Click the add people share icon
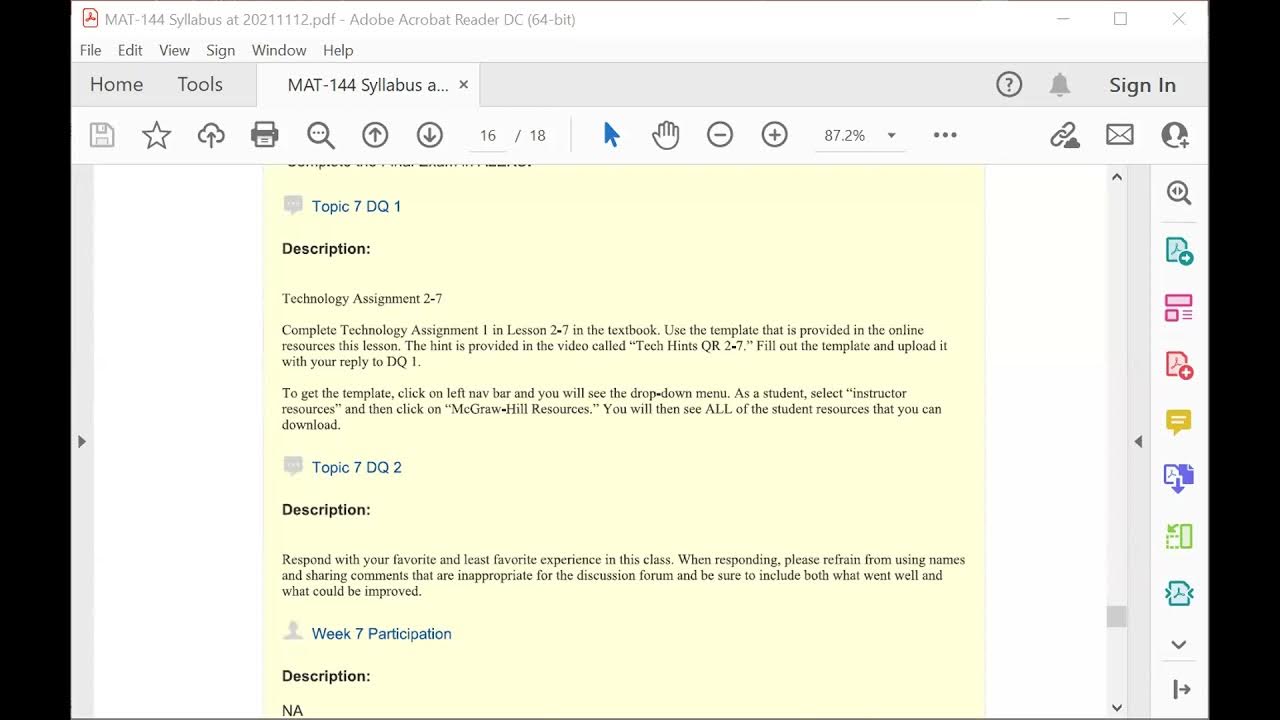The image size is (1280, 720). (x=1175, y=135)
